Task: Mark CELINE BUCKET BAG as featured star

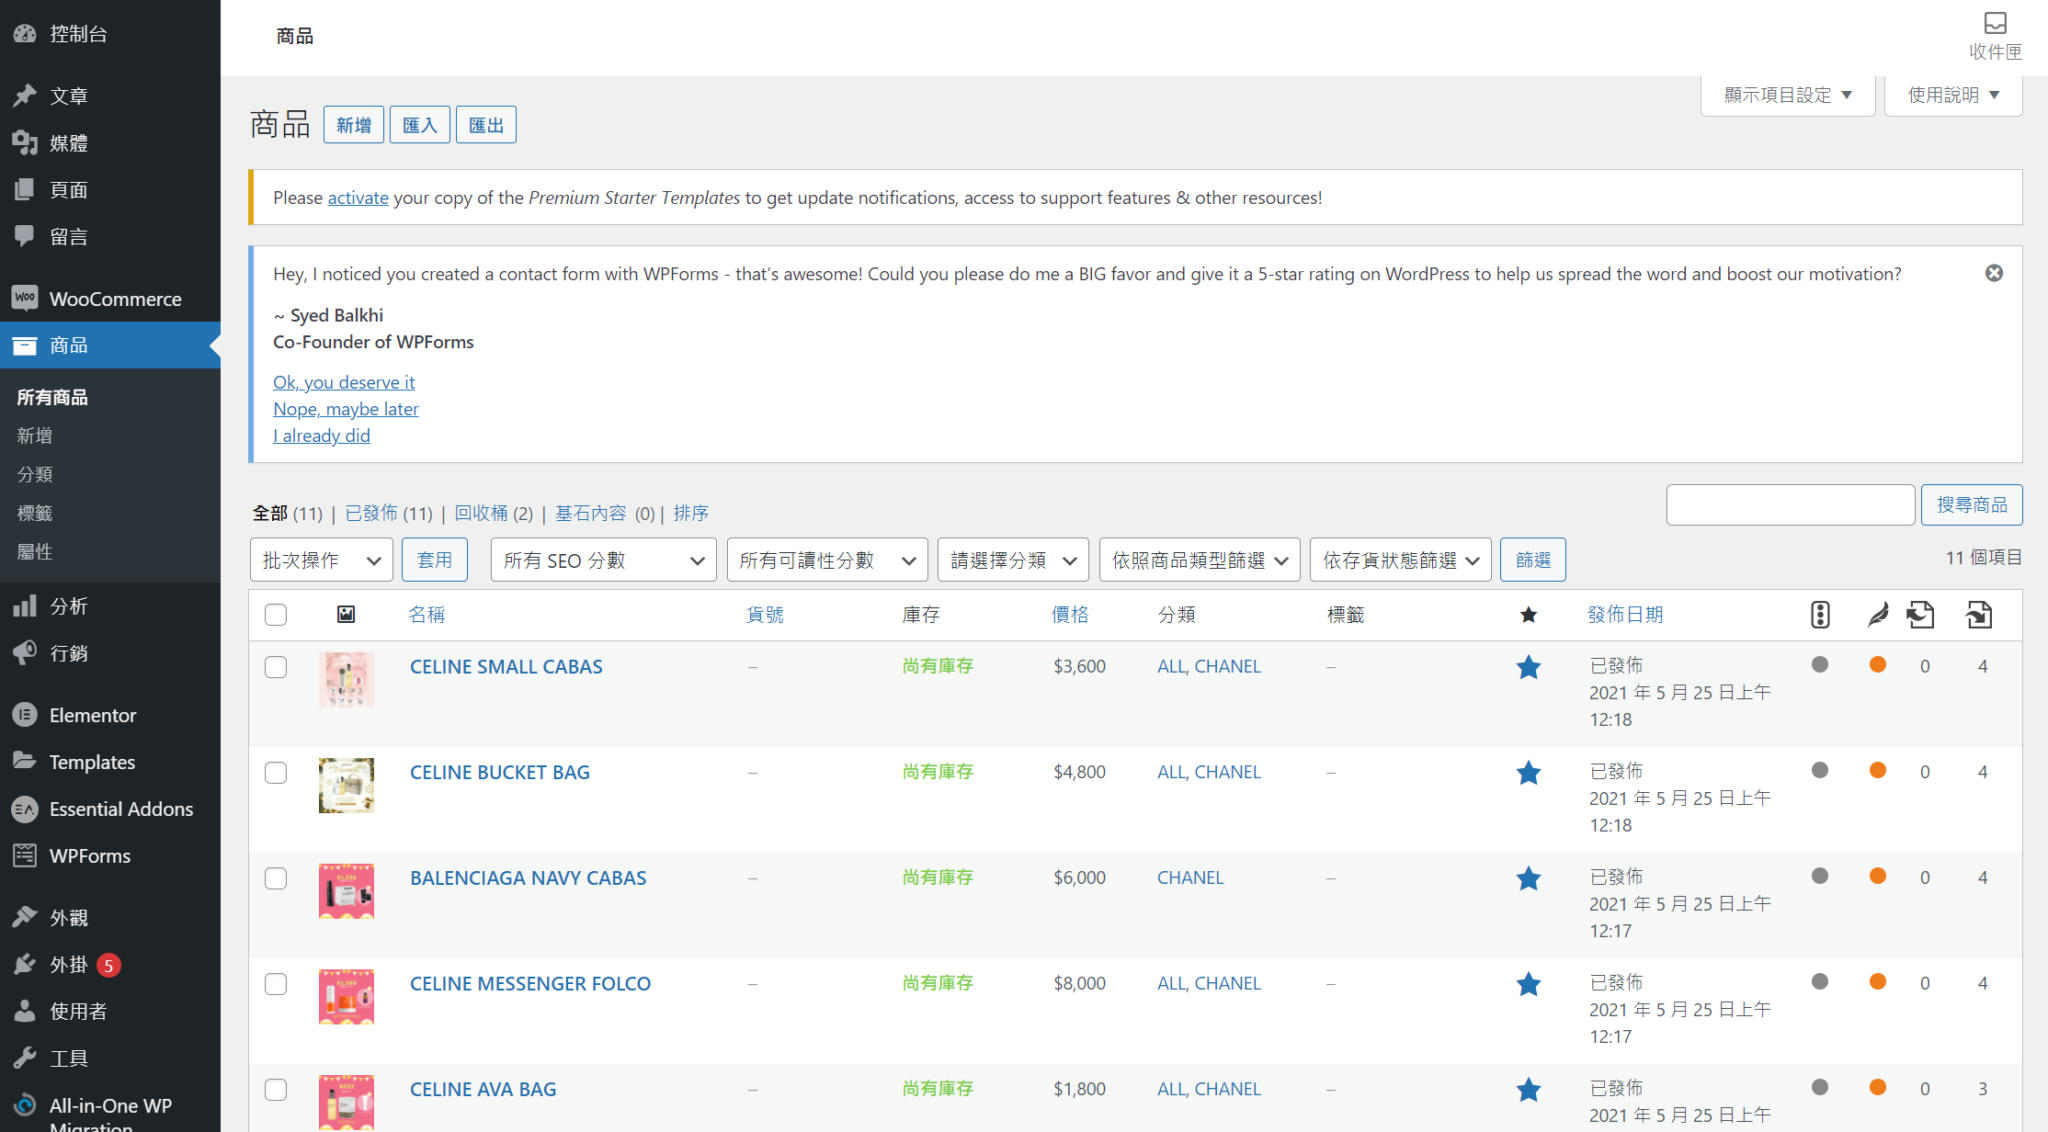Action: 1528,772
